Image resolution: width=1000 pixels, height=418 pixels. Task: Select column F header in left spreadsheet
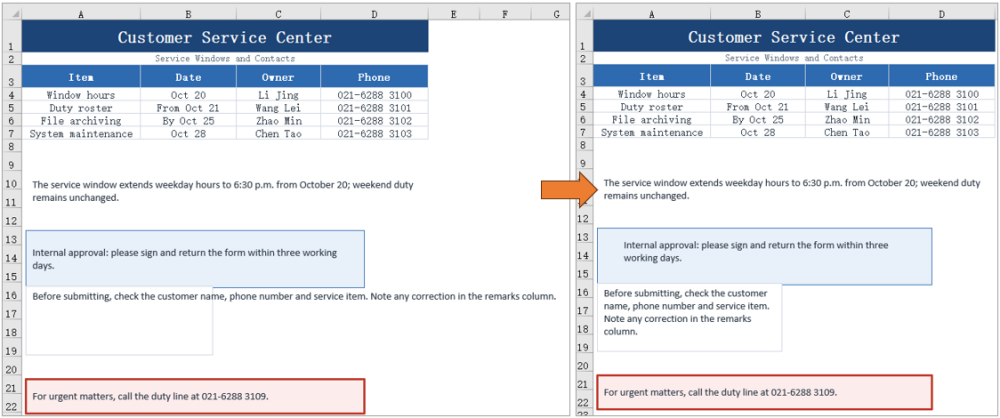(504, 14)
